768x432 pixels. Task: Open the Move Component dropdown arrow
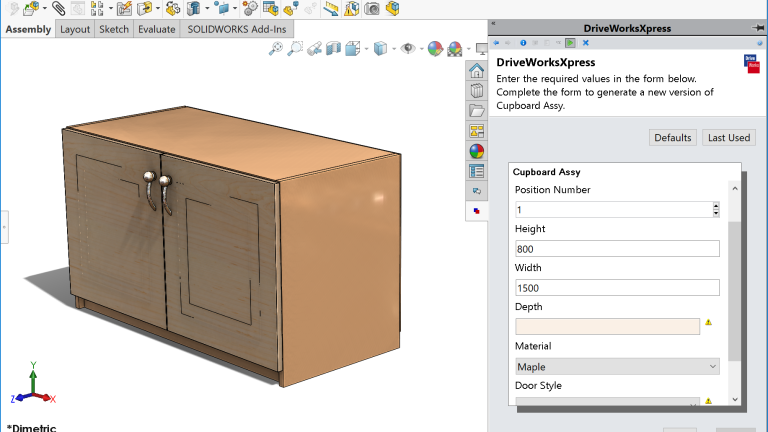(x=158, y=8)
